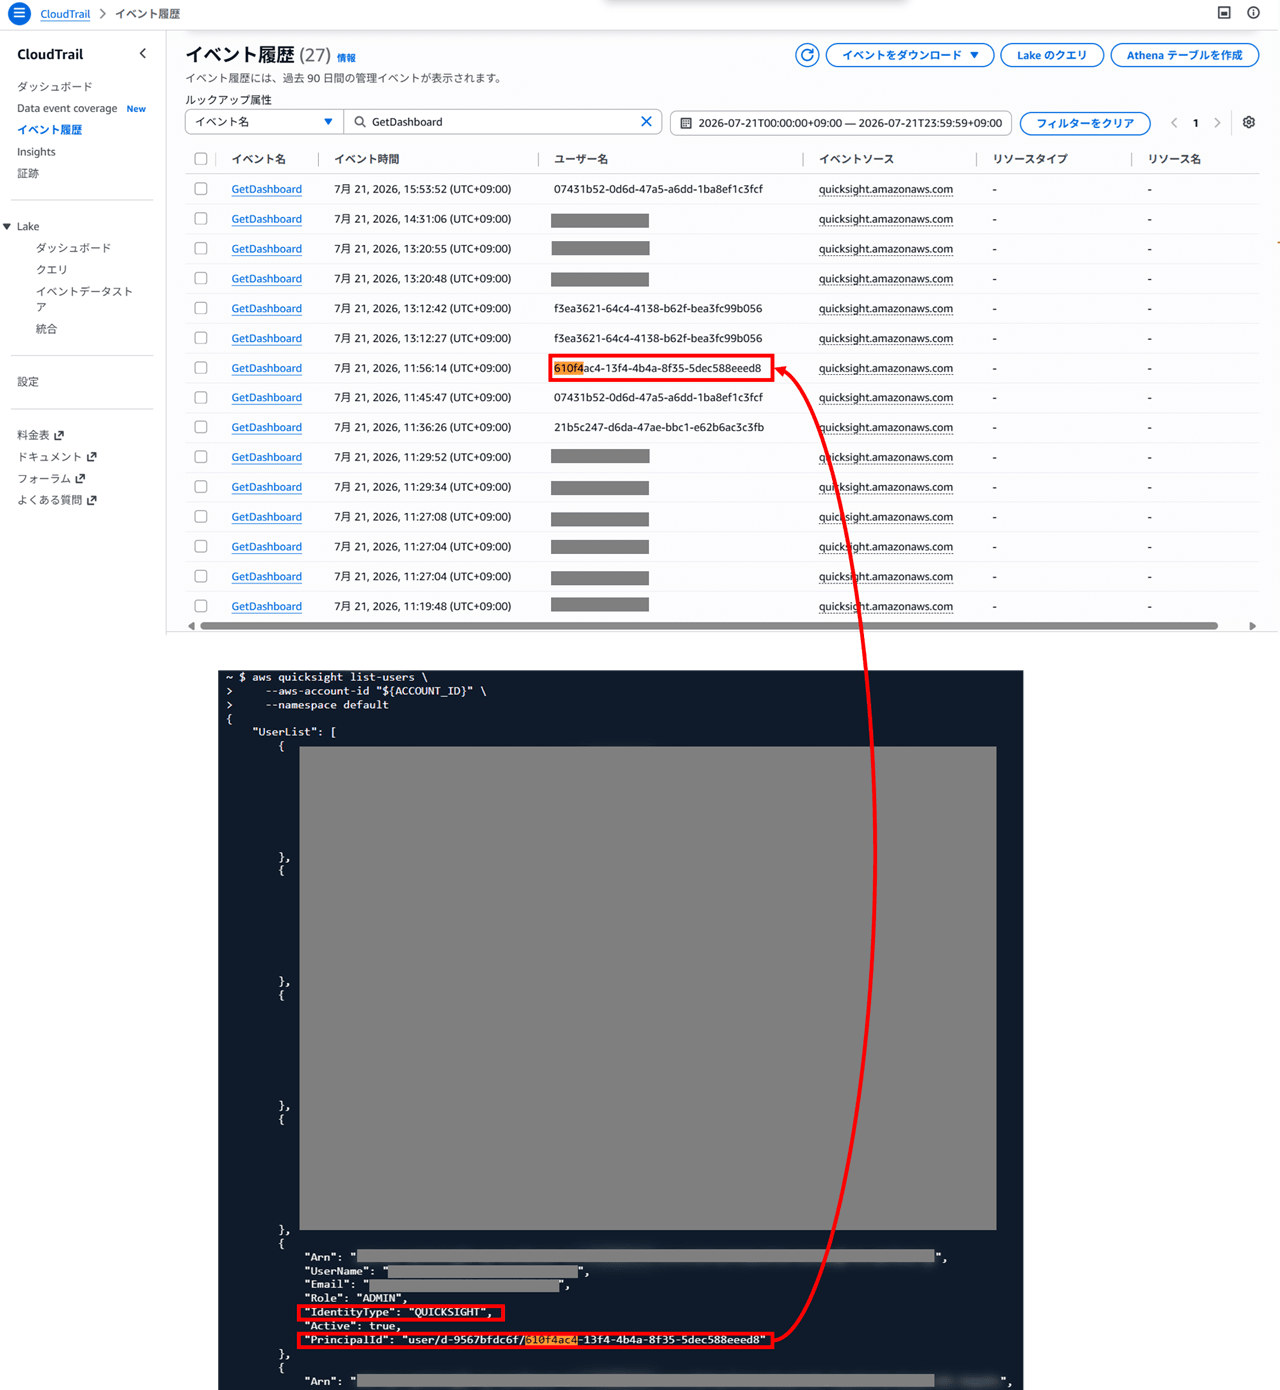Check the 14:31:06 GetDashboard event row
The height and width of the screenshot is (1390, 1280).
(x=201, y=219)
